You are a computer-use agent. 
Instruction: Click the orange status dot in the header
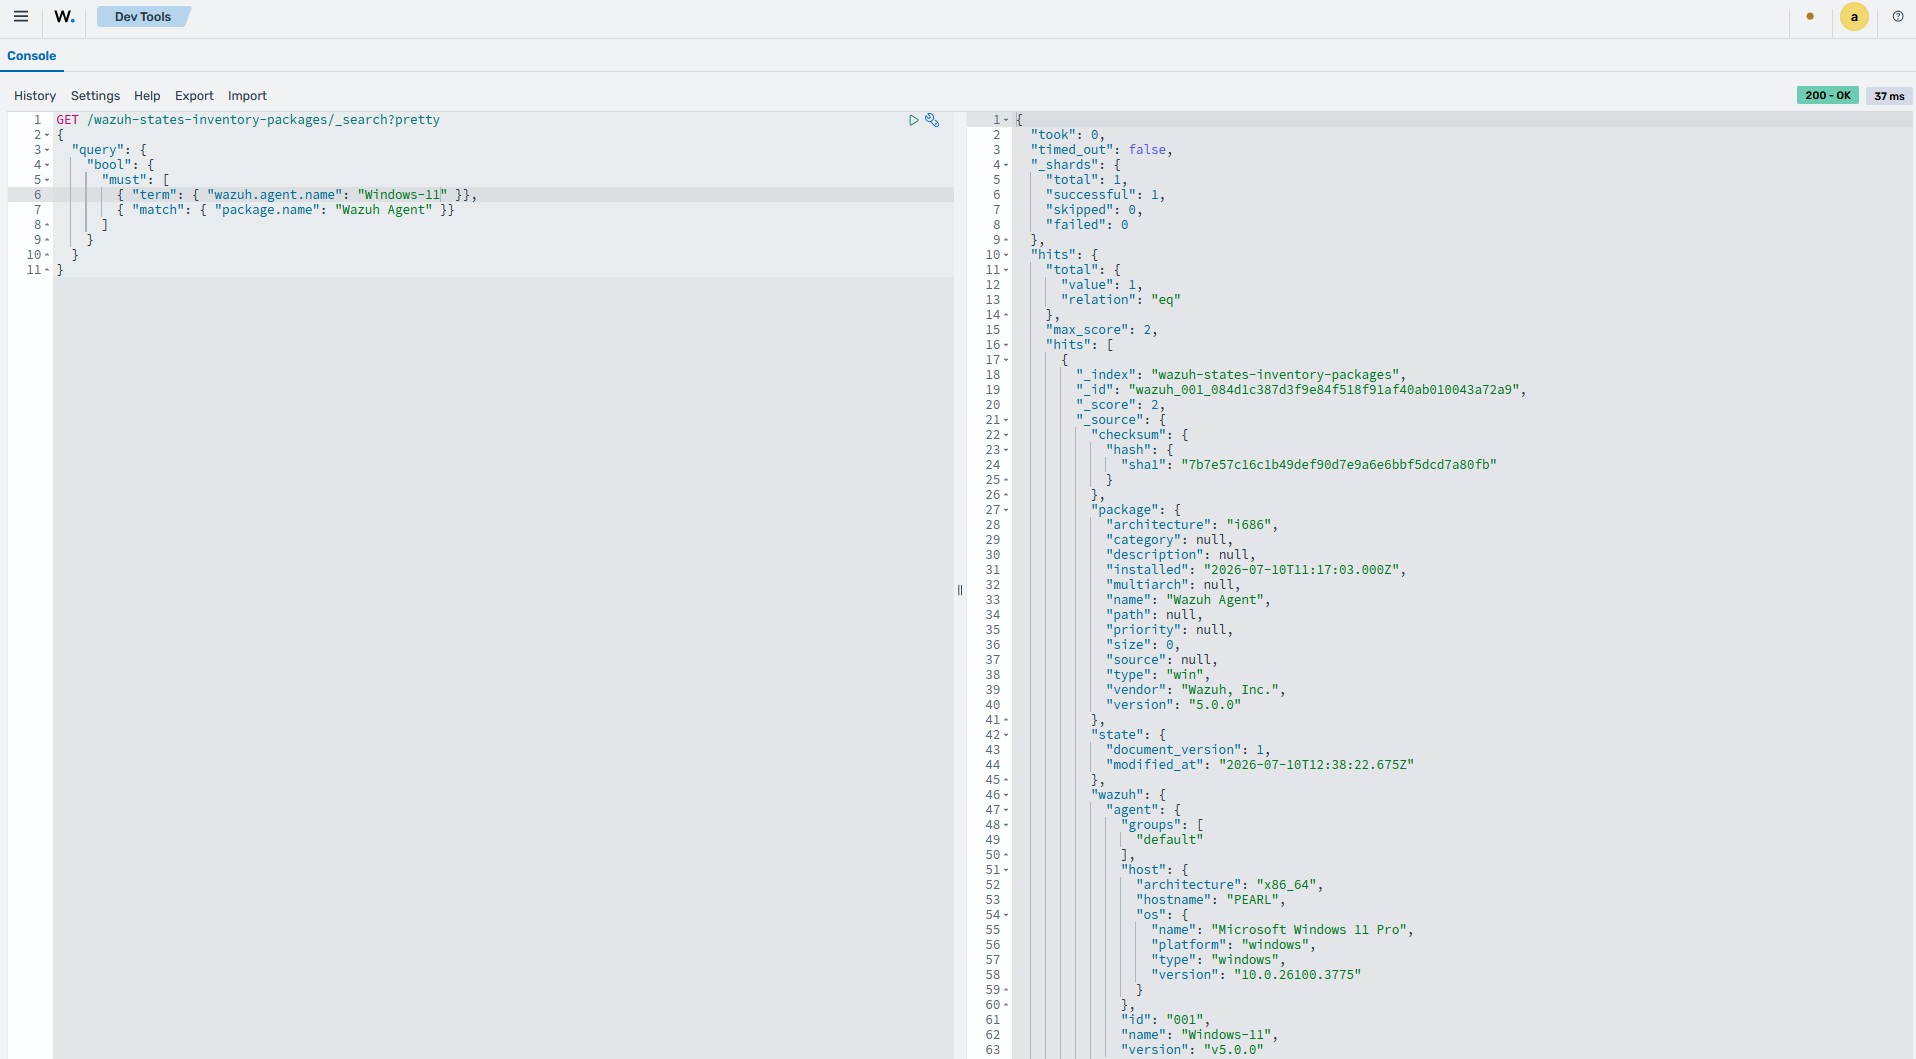1810,16
